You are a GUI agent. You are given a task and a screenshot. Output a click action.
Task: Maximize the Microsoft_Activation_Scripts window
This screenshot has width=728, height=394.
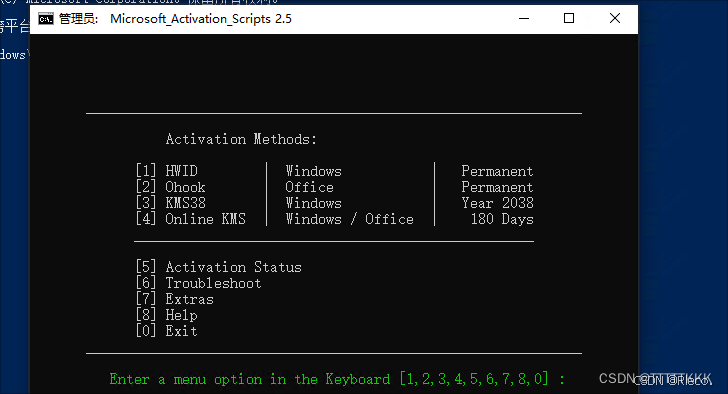point(569,19)
